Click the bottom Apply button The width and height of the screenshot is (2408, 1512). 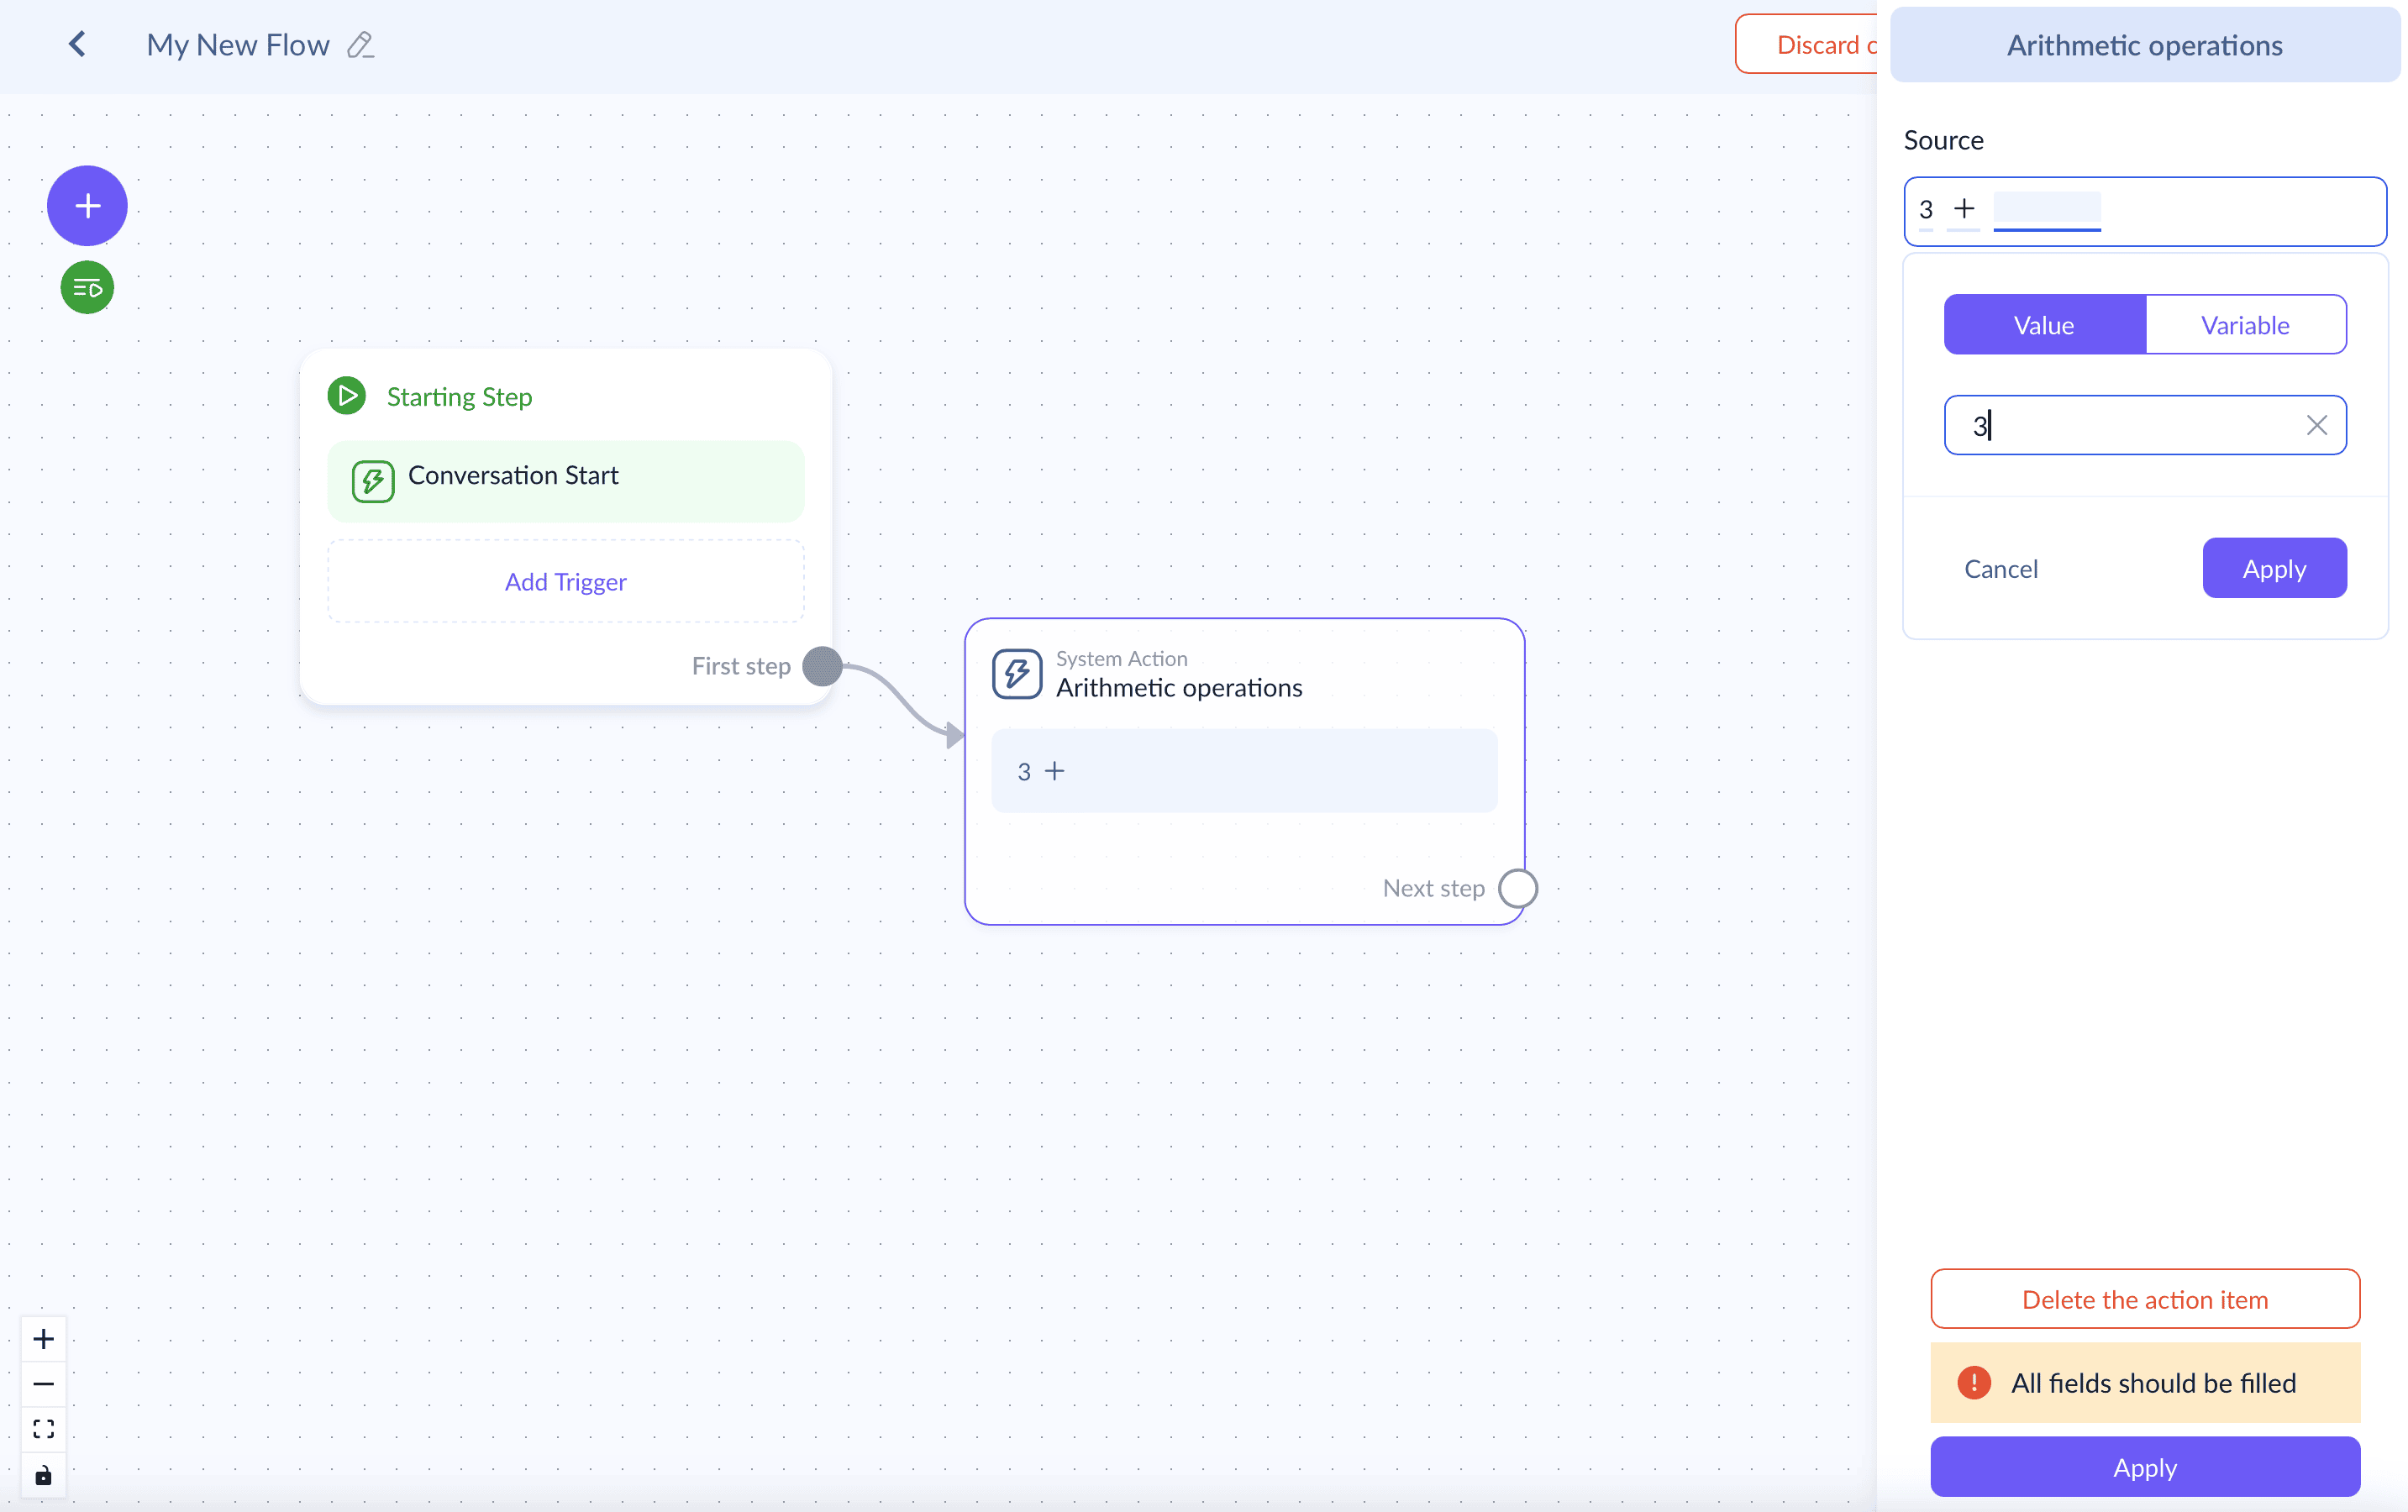2144,1467
